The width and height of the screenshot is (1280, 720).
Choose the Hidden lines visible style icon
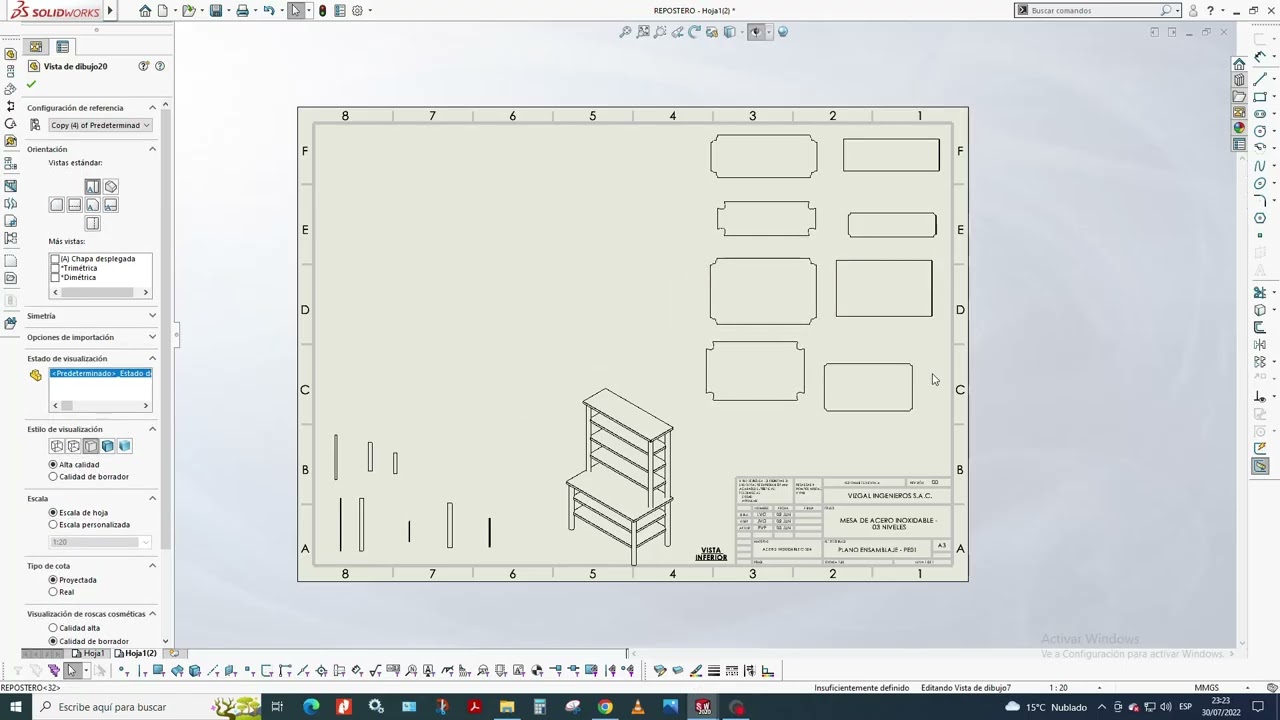coord(74,446)
